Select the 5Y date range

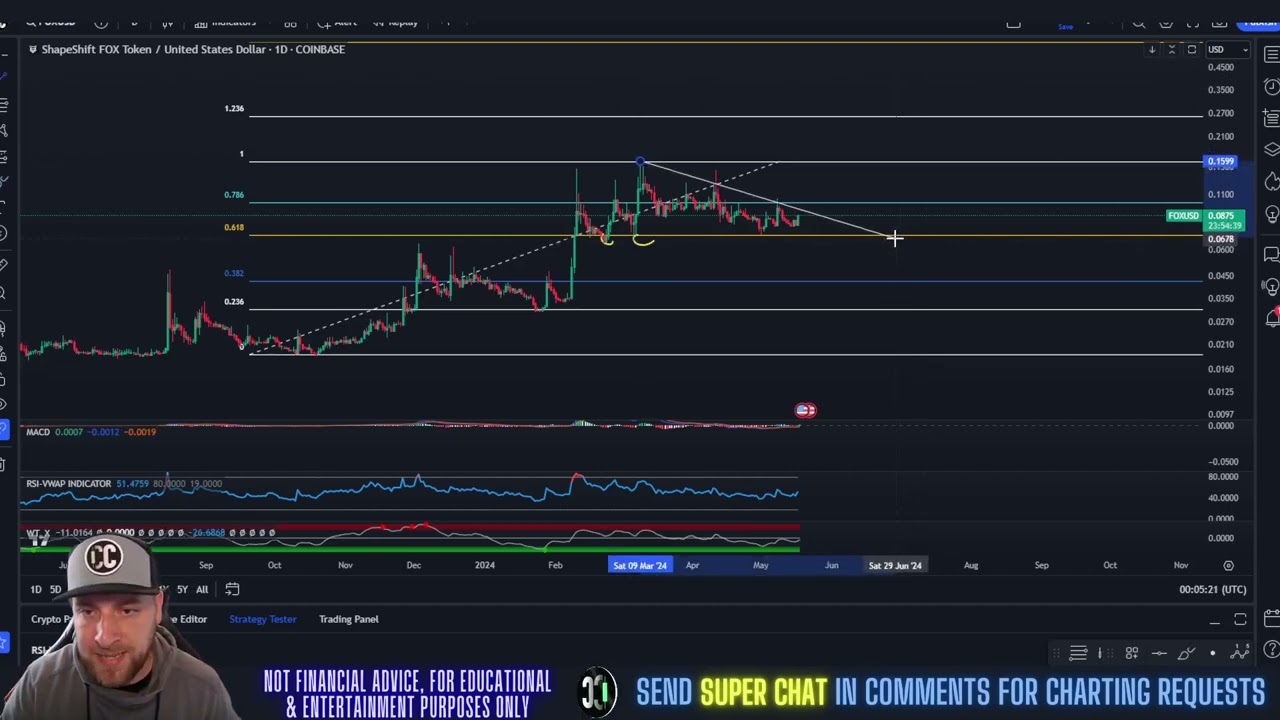point(182,590)
